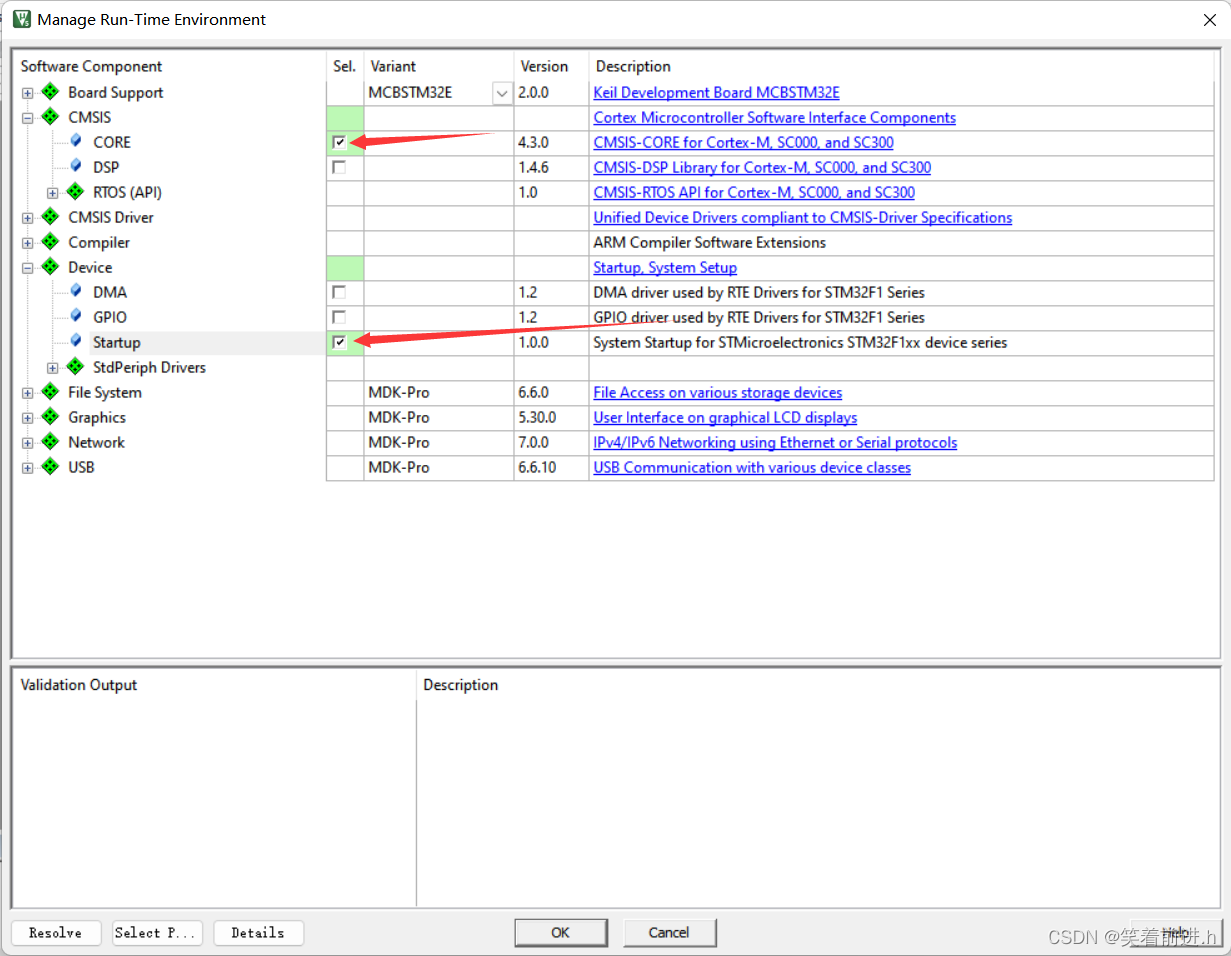Open the CMSIS-RTOS API link
This screenshot has width=1231, height=956.
754,192
